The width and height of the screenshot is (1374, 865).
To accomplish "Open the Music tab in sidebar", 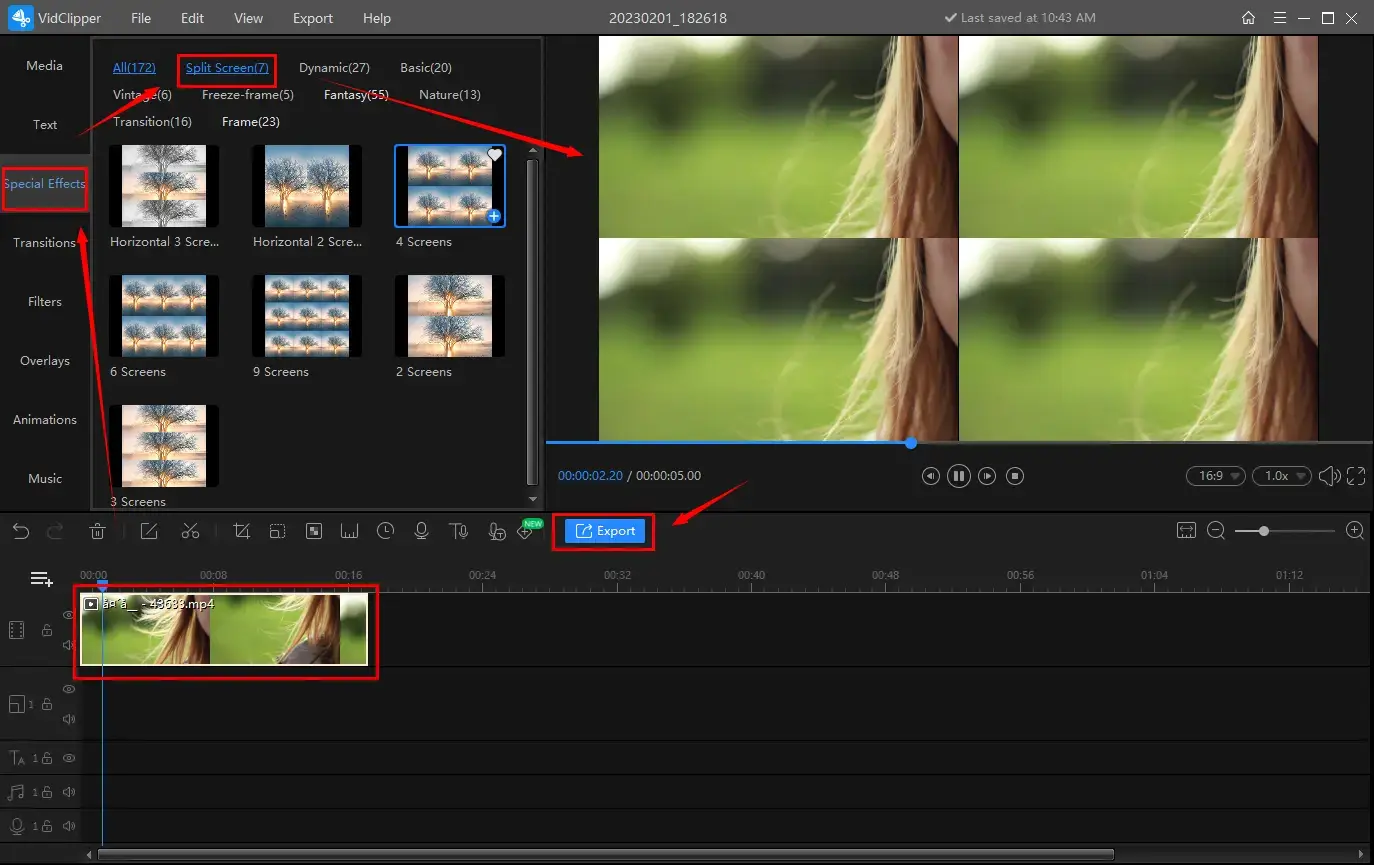I will pyautogui.click(x=45, y=478).
